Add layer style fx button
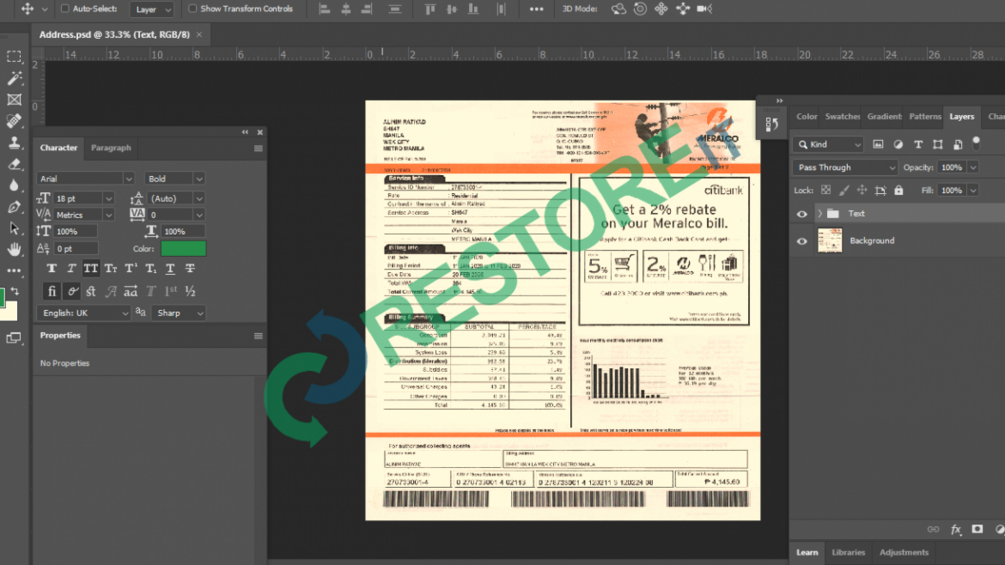The width and height of the screenshot is (1005, 565). pyautogui.click(x=956, y=529)
